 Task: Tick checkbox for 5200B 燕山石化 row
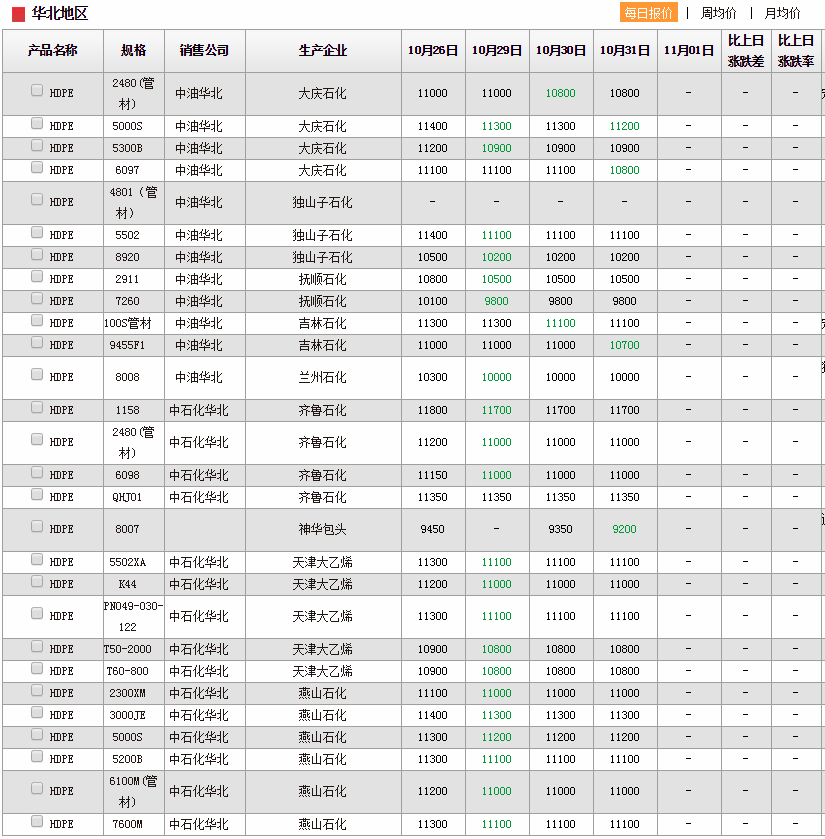click(x=37, y=756)
